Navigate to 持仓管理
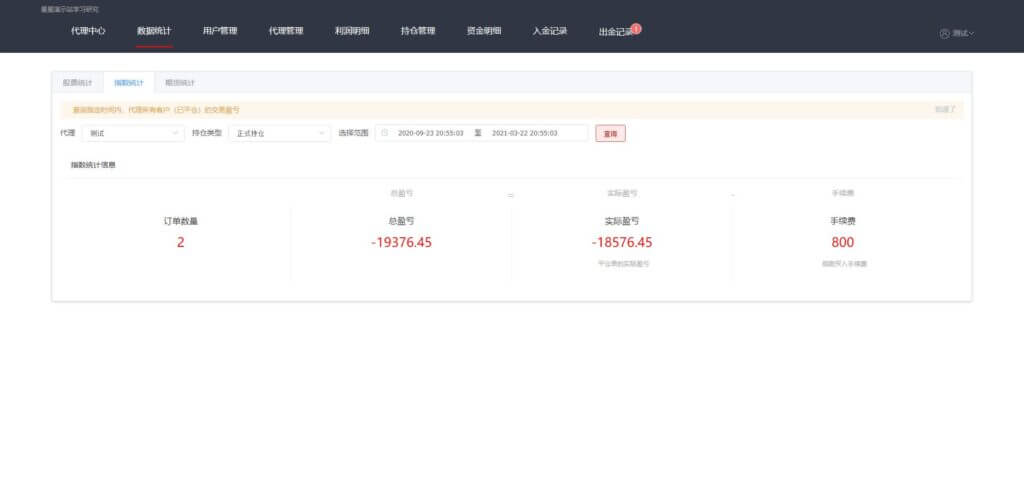 coord(418,31)
